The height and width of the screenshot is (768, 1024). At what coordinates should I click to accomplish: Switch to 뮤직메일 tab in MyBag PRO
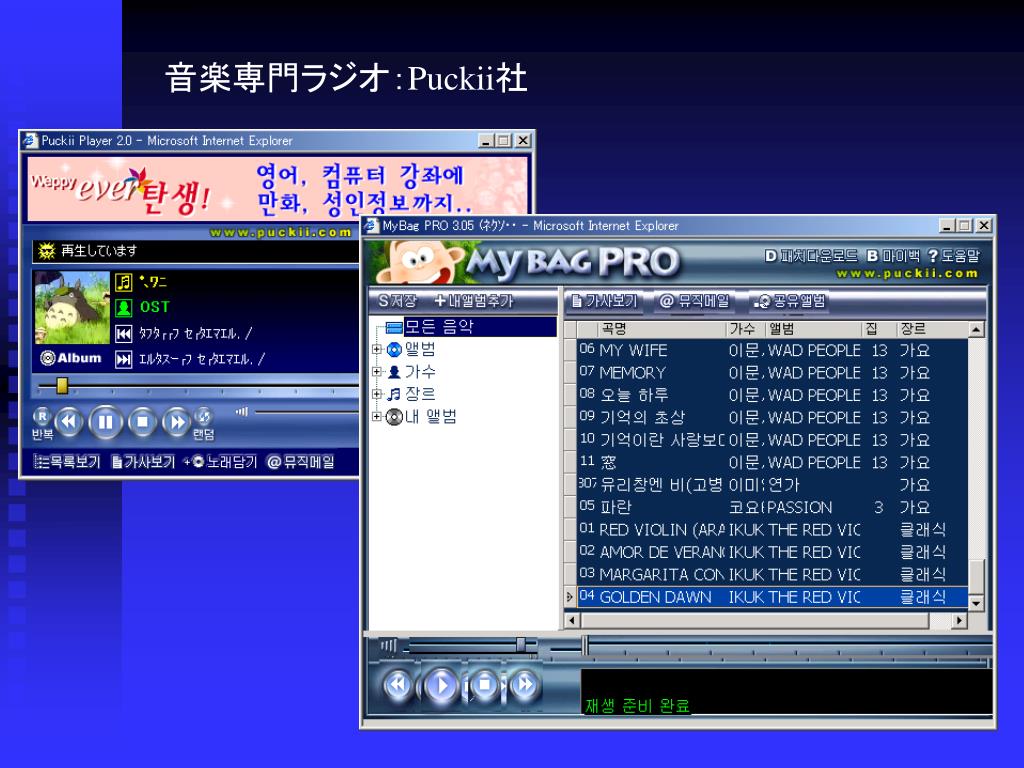[x=694, y=301]
